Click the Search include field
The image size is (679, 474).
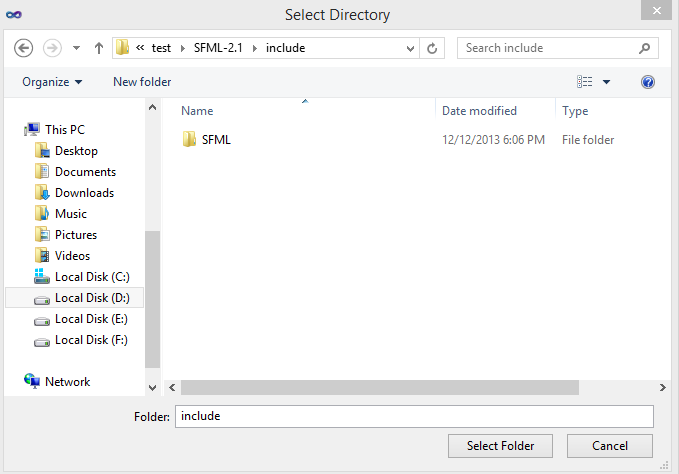coord(558,48)
